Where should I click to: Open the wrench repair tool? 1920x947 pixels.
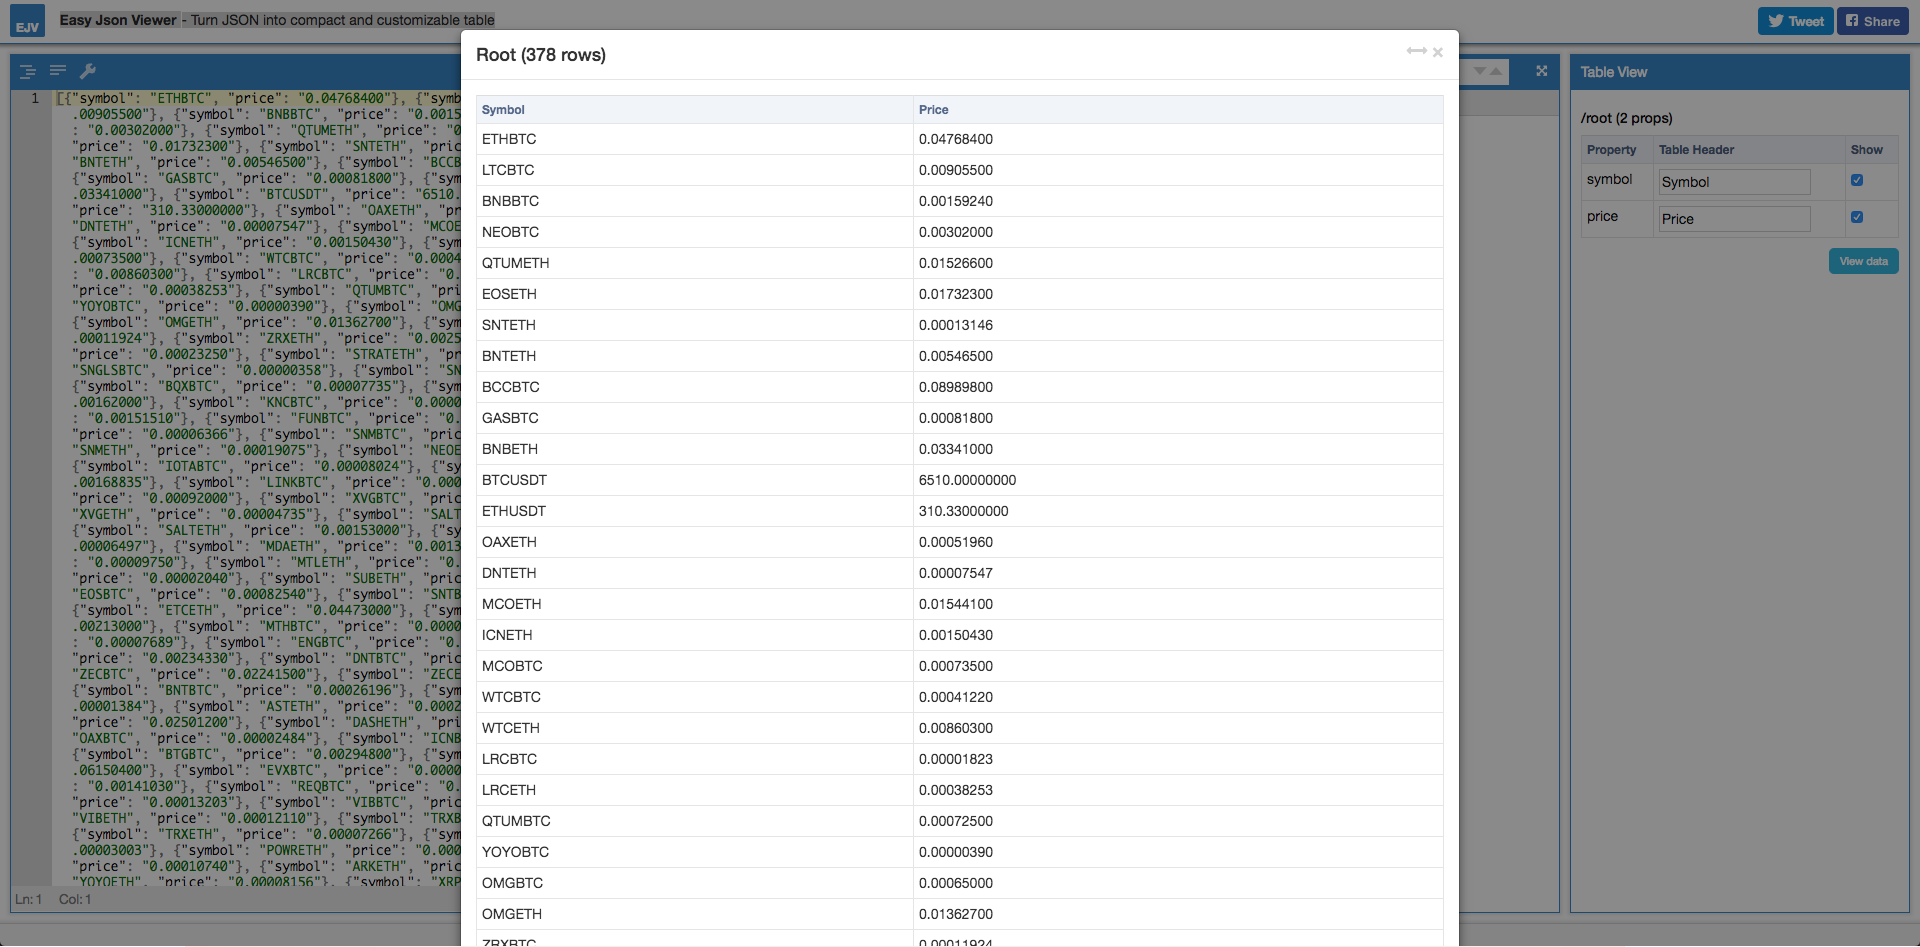pos(88,70)
